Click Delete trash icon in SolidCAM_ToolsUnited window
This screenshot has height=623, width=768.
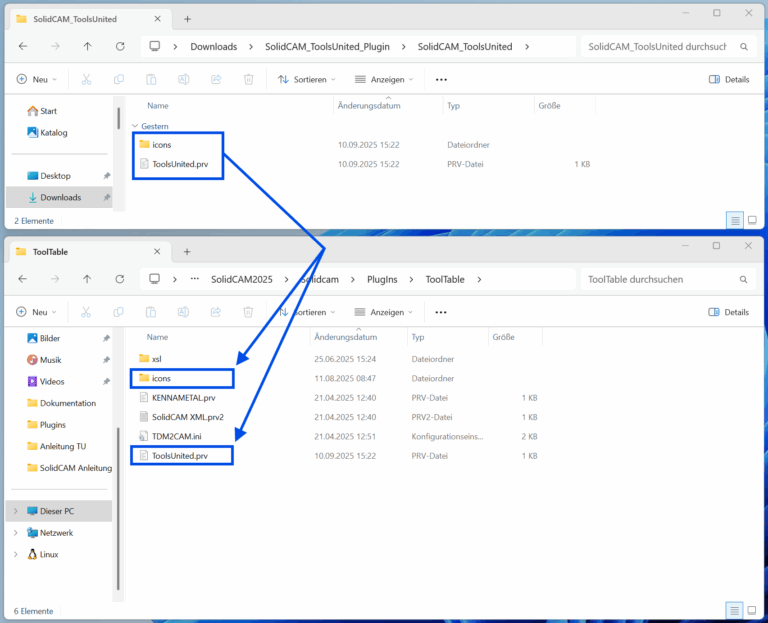click(249, 79)
